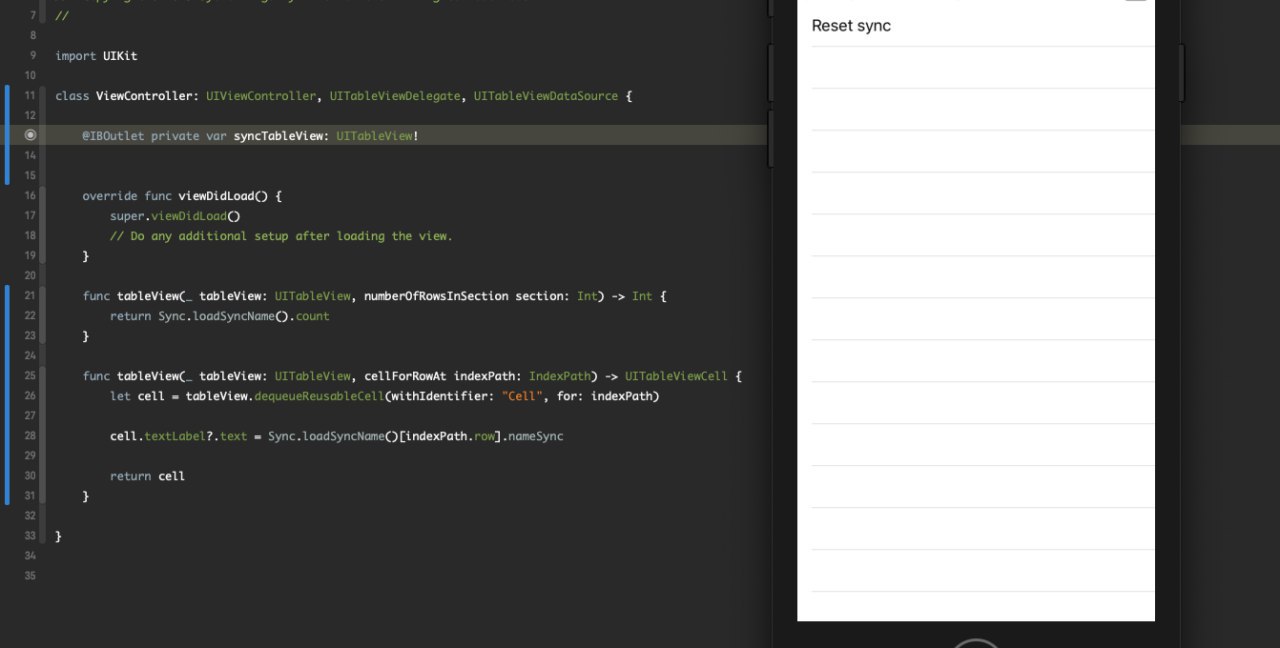Click line number 25 in the gutter
Viewport: 1280px width, 648px height.
coord(30,376)
